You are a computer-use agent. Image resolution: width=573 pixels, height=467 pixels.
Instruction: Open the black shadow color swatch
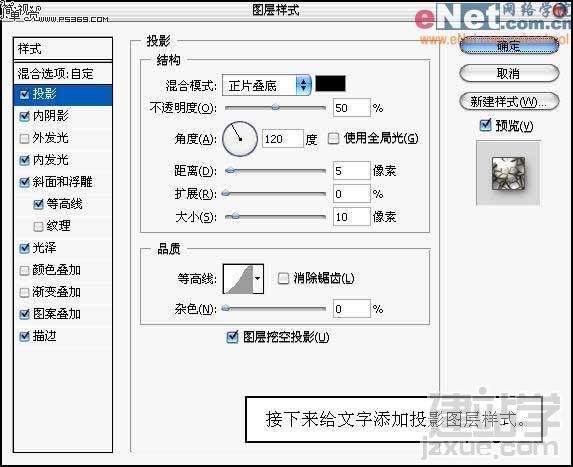coord(330,84)
